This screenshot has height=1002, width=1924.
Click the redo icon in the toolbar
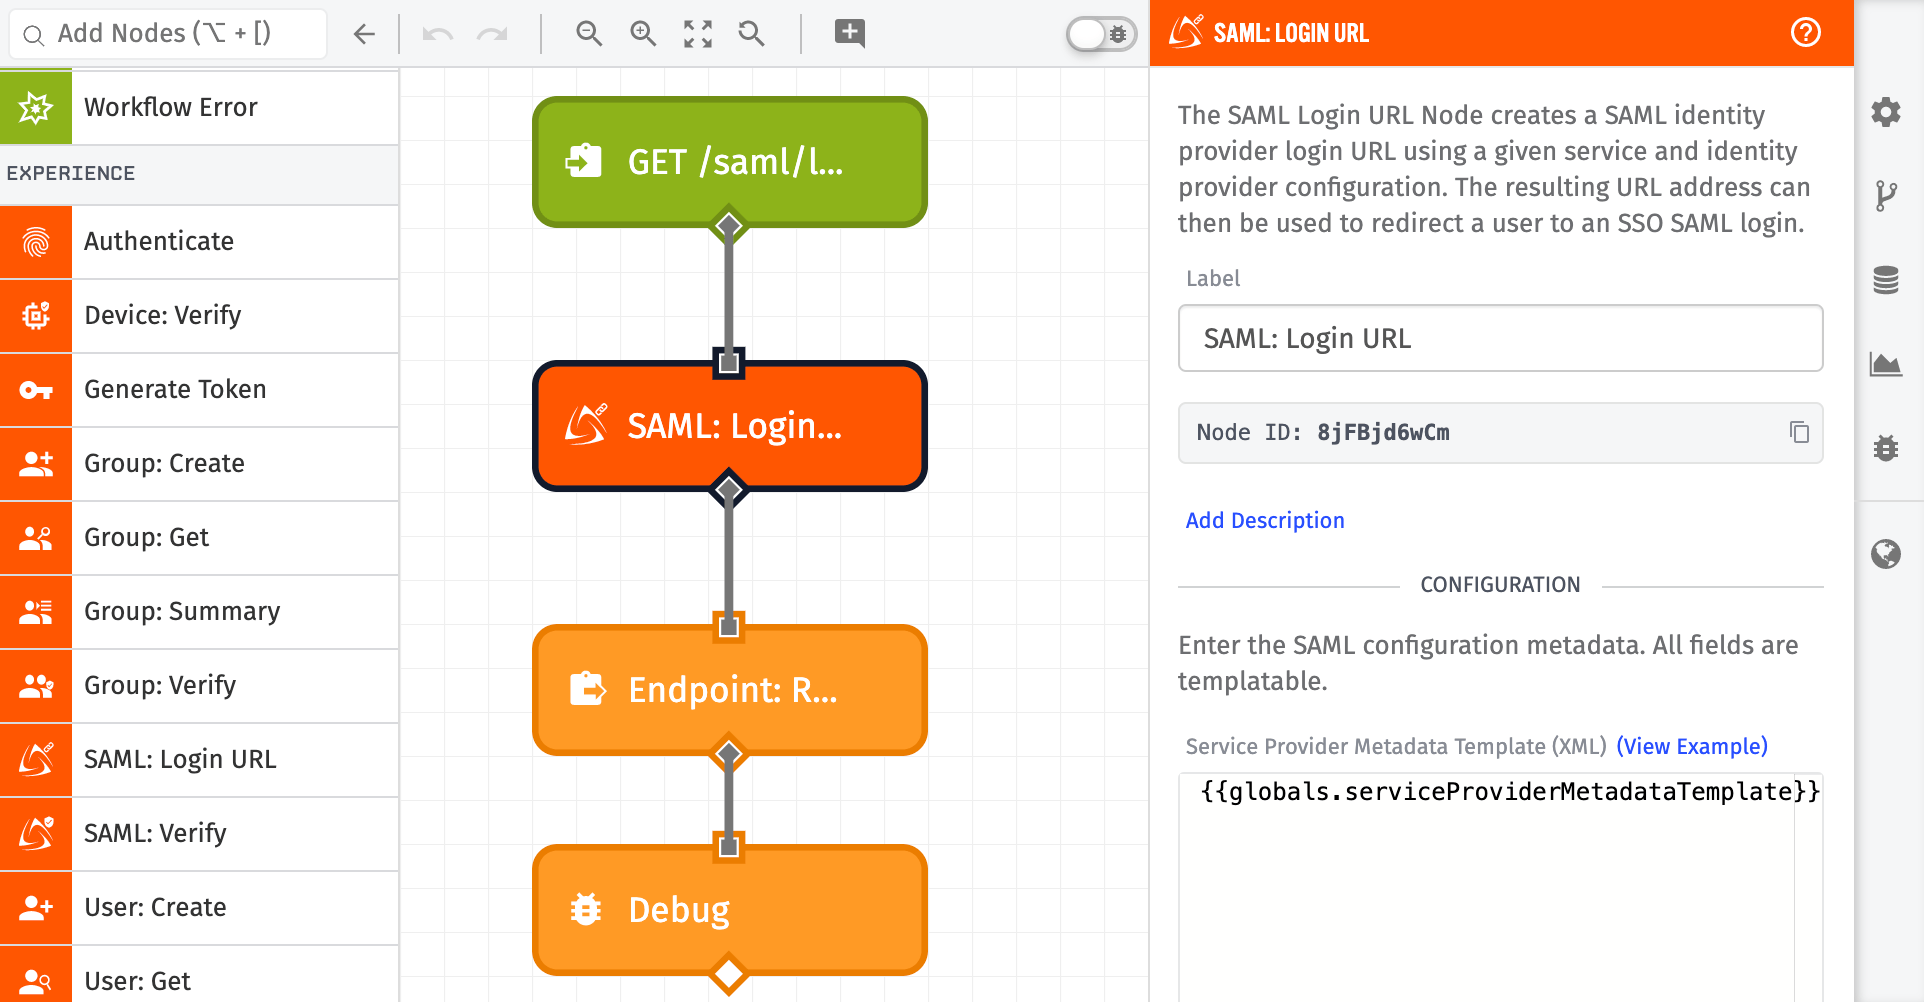pyautogui.click(x=492, y=34)
